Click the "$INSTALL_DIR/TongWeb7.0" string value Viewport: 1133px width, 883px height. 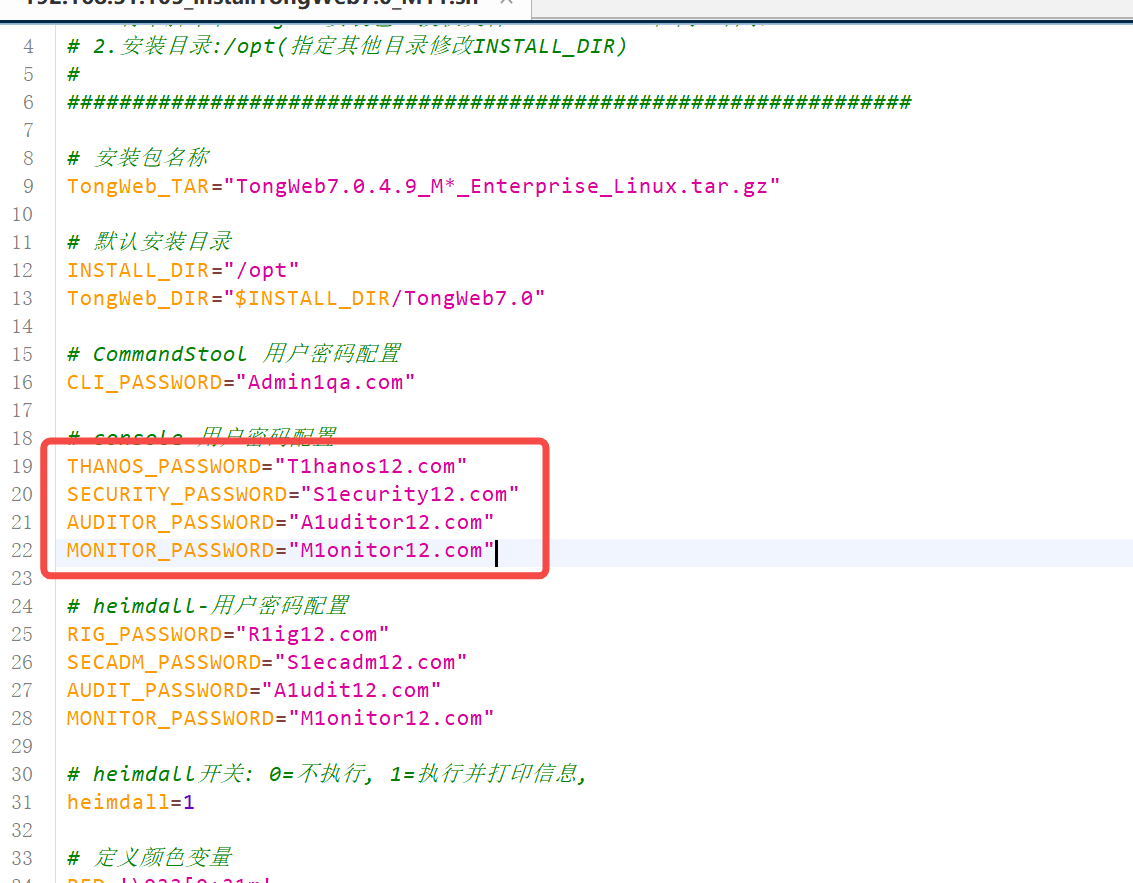tap(384, 298)
